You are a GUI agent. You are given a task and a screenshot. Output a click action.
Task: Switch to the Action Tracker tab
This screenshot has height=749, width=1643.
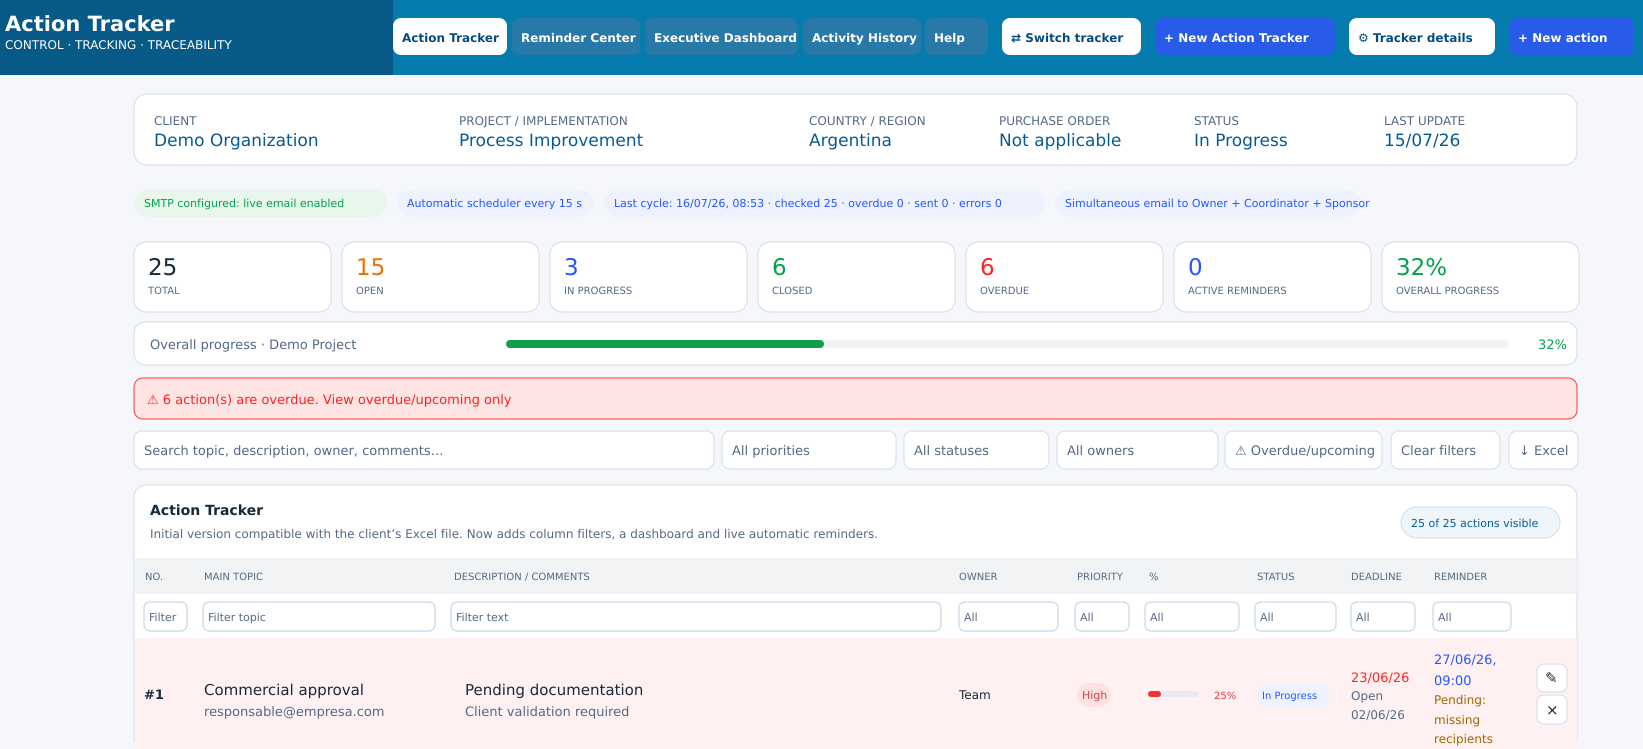tap(450, 37)
